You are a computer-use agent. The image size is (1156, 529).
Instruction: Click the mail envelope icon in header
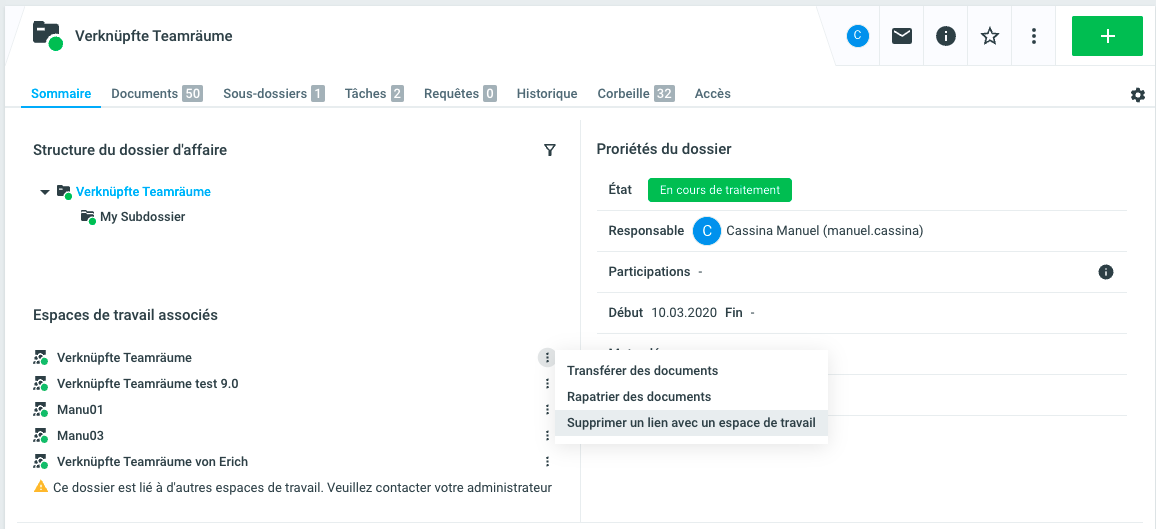902,36
